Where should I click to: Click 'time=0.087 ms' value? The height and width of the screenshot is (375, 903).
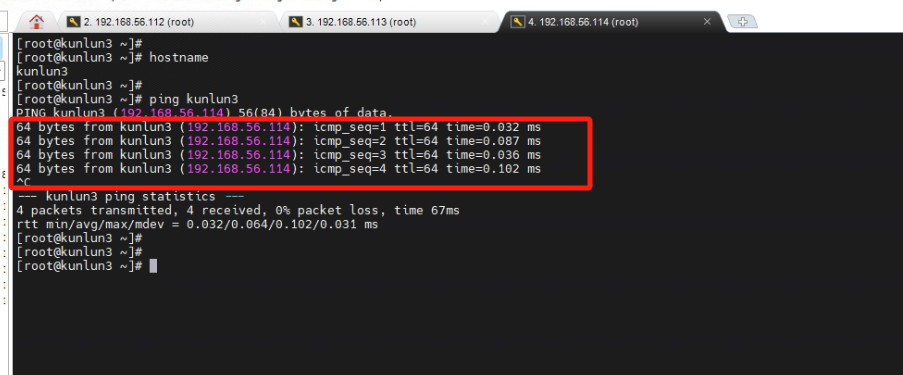[x=494, y=141]
